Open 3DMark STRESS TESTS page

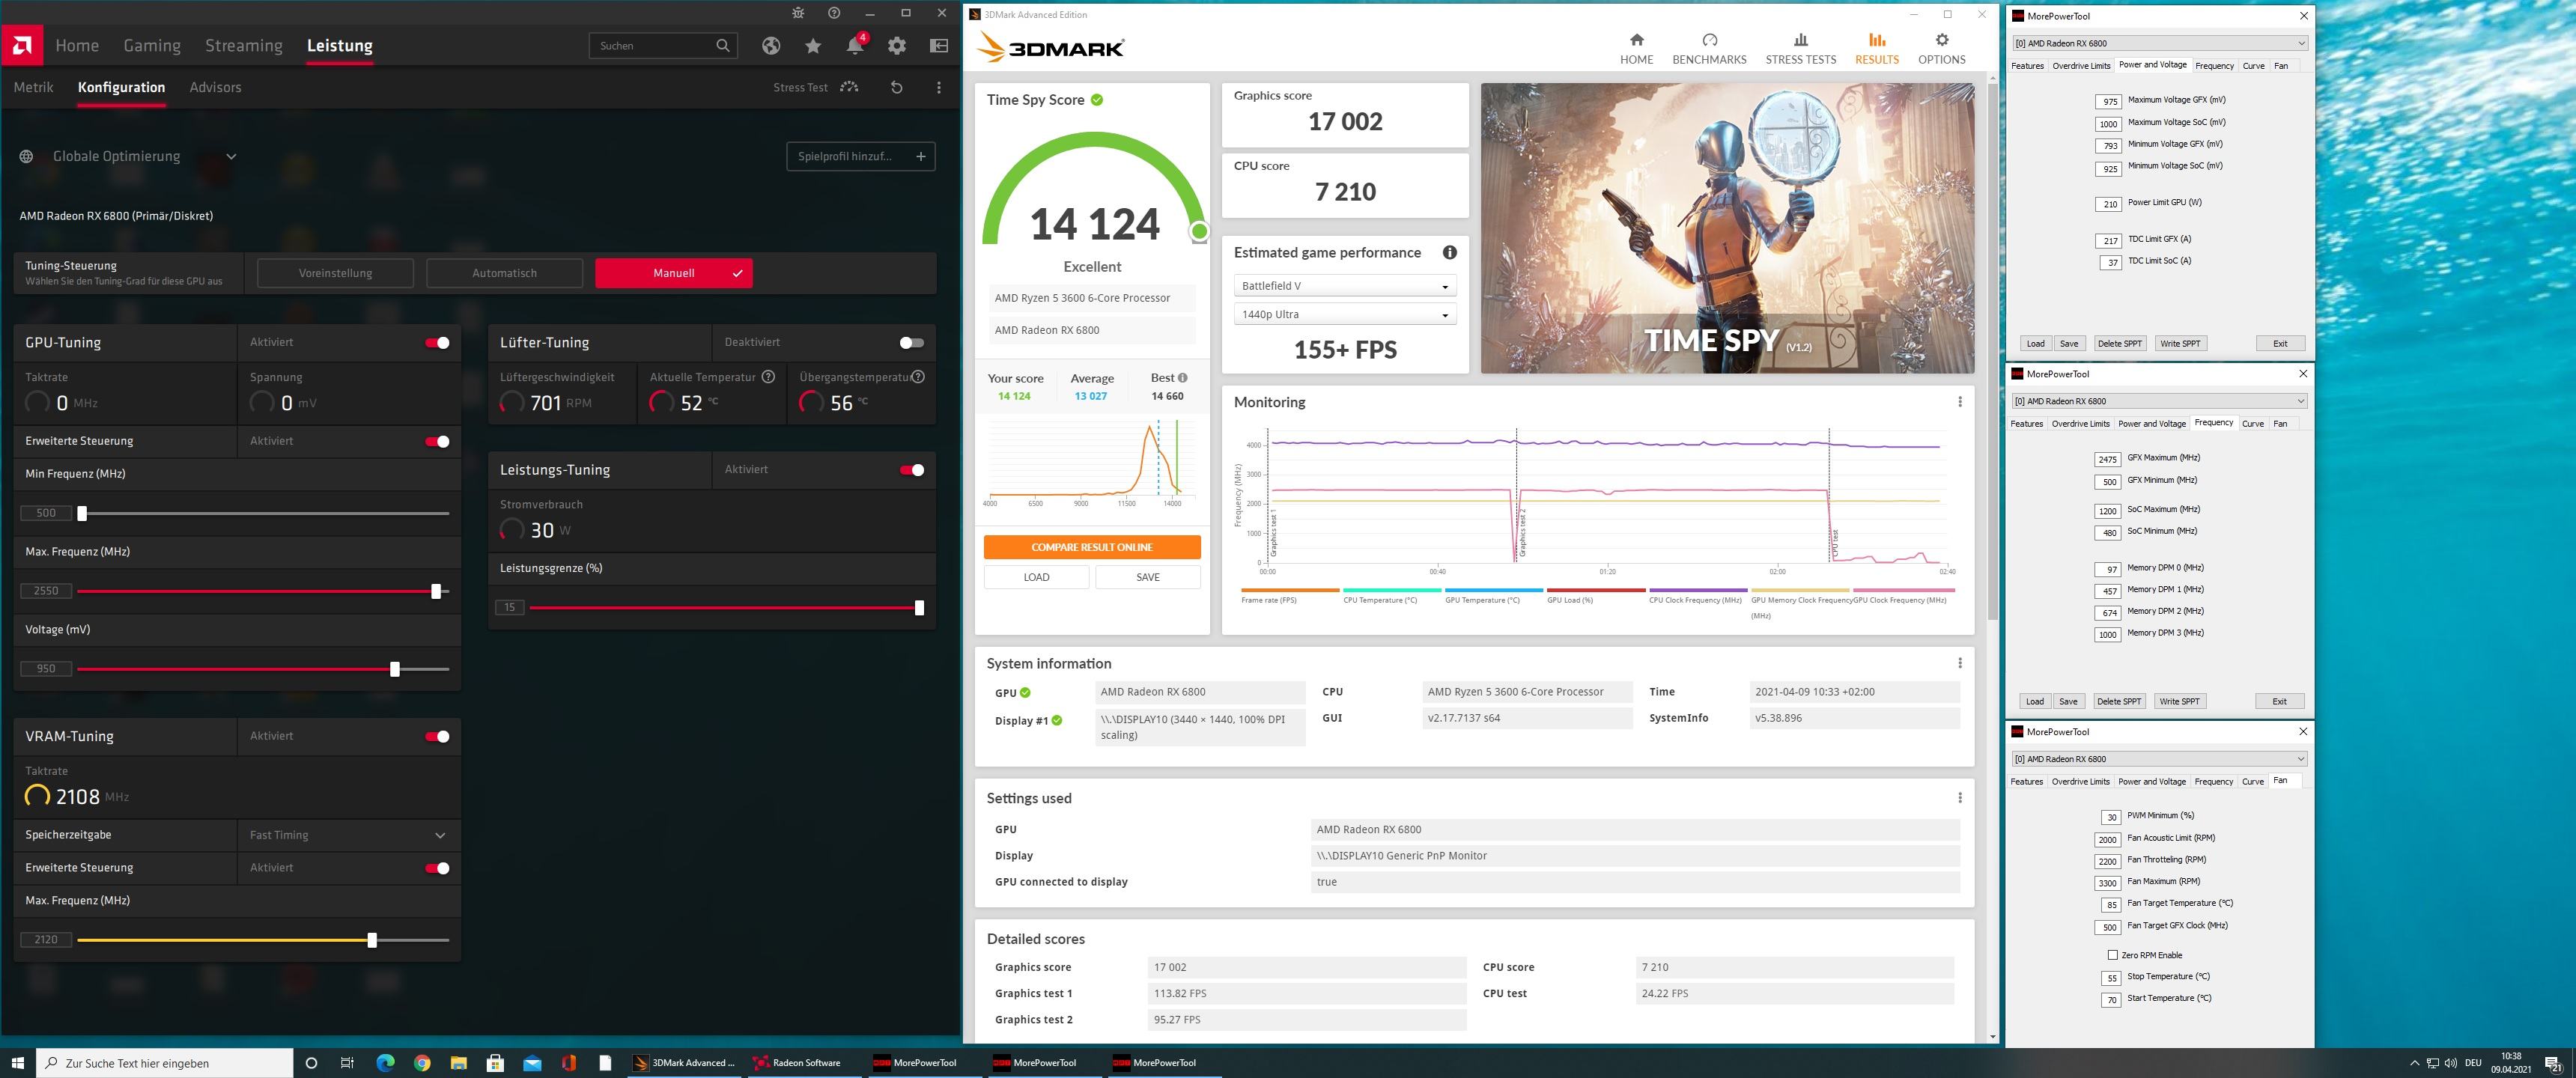[x=1800, y=49]
